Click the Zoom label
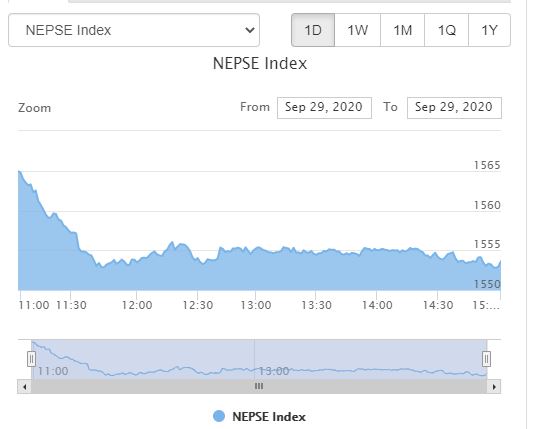Image resolution: width=549 pixels, height=429 pixels. [35, 108]
